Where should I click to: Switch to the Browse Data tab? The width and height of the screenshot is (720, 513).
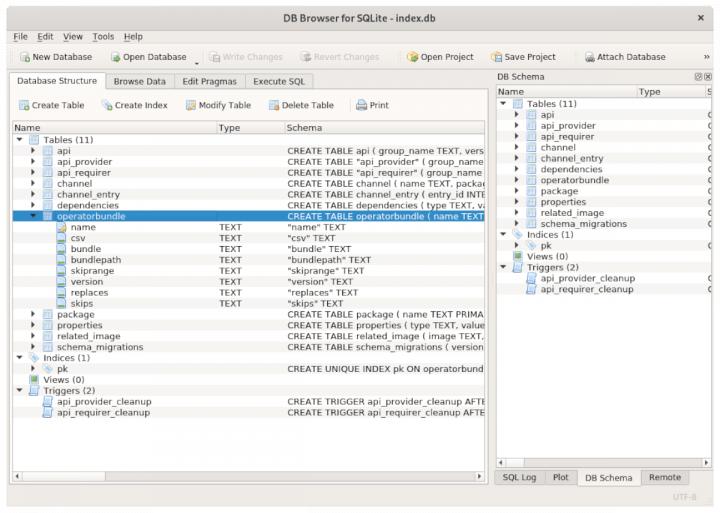(x=139, y=81)
